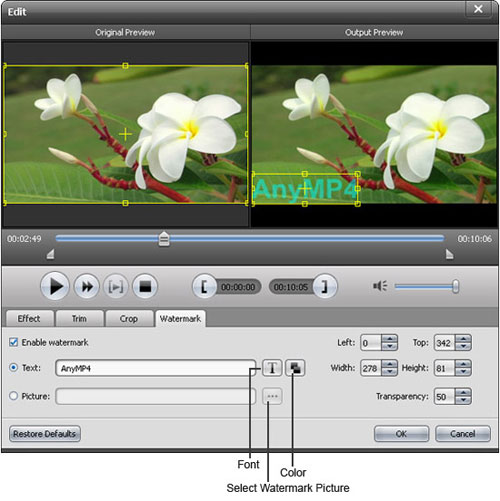This screenshot has height=501, width=500.
Task: Mute audio using the speaker icon
Action: pos(380,286)
